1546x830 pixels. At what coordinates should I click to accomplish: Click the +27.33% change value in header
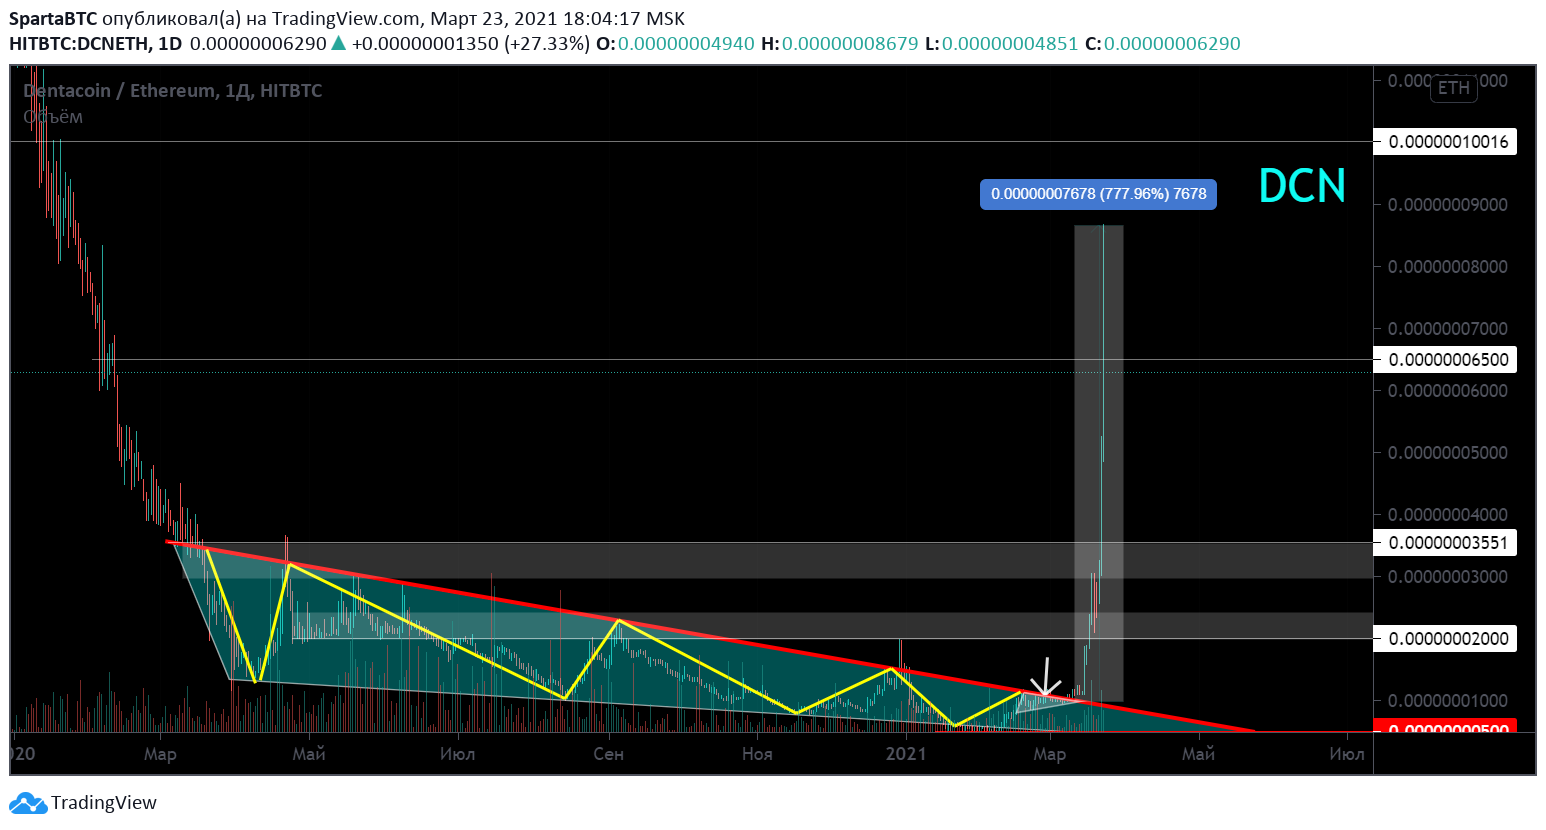coord(547,44)
